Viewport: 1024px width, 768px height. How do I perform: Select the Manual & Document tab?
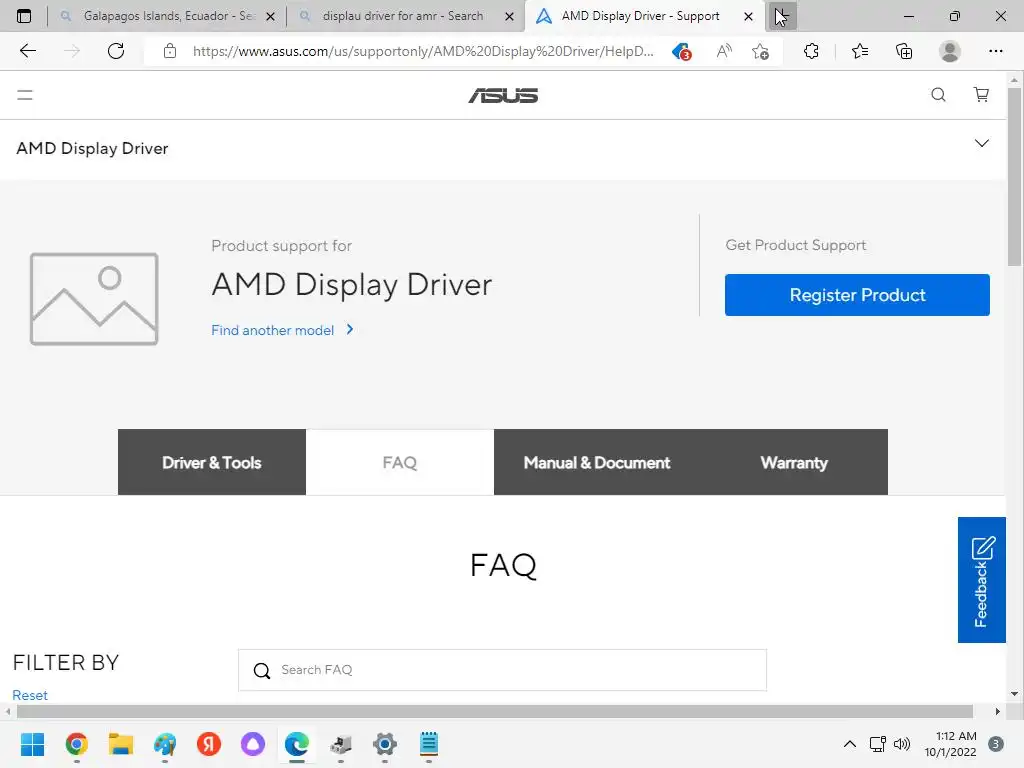point(597,462)
